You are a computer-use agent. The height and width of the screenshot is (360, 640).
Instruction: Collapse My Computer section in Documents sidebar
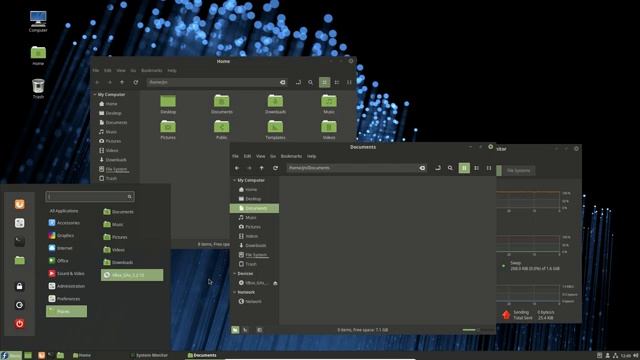(x=234, y=180)
